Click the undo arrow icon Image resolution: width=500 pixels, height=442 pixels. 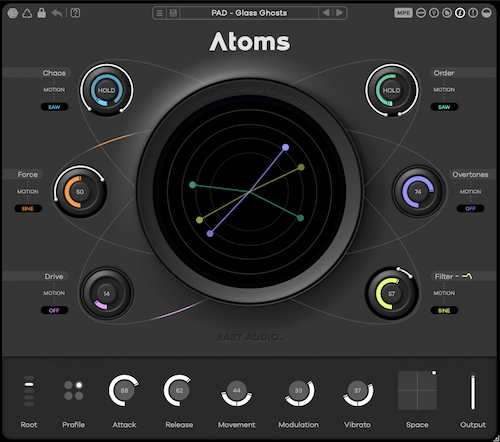tap(57, 13)
